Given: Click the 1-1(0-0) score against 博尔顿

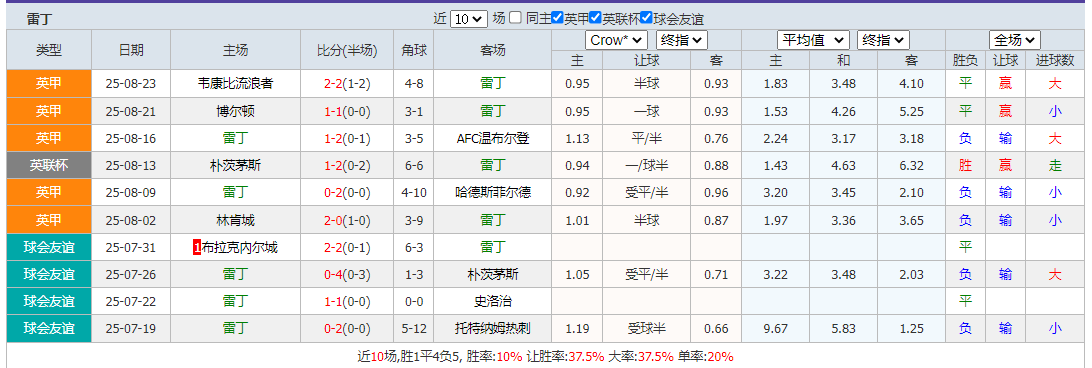Looking at the screenshot, I should pos(348,112).
